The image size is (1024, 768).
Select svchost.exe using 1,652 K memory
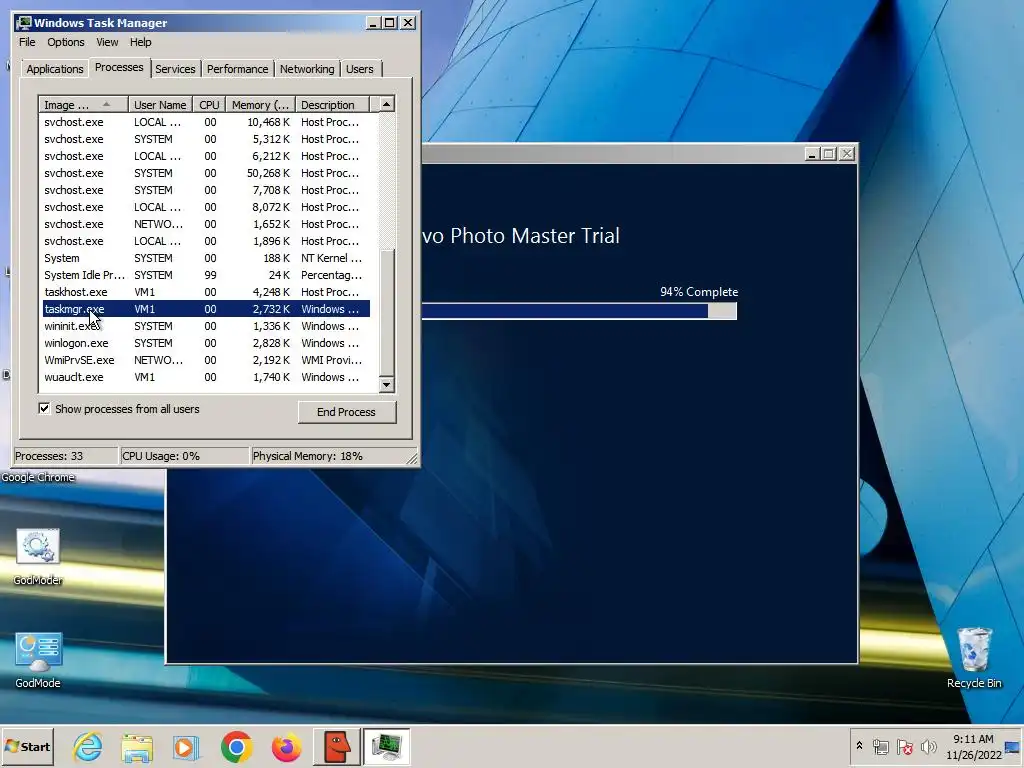[206, 224]
